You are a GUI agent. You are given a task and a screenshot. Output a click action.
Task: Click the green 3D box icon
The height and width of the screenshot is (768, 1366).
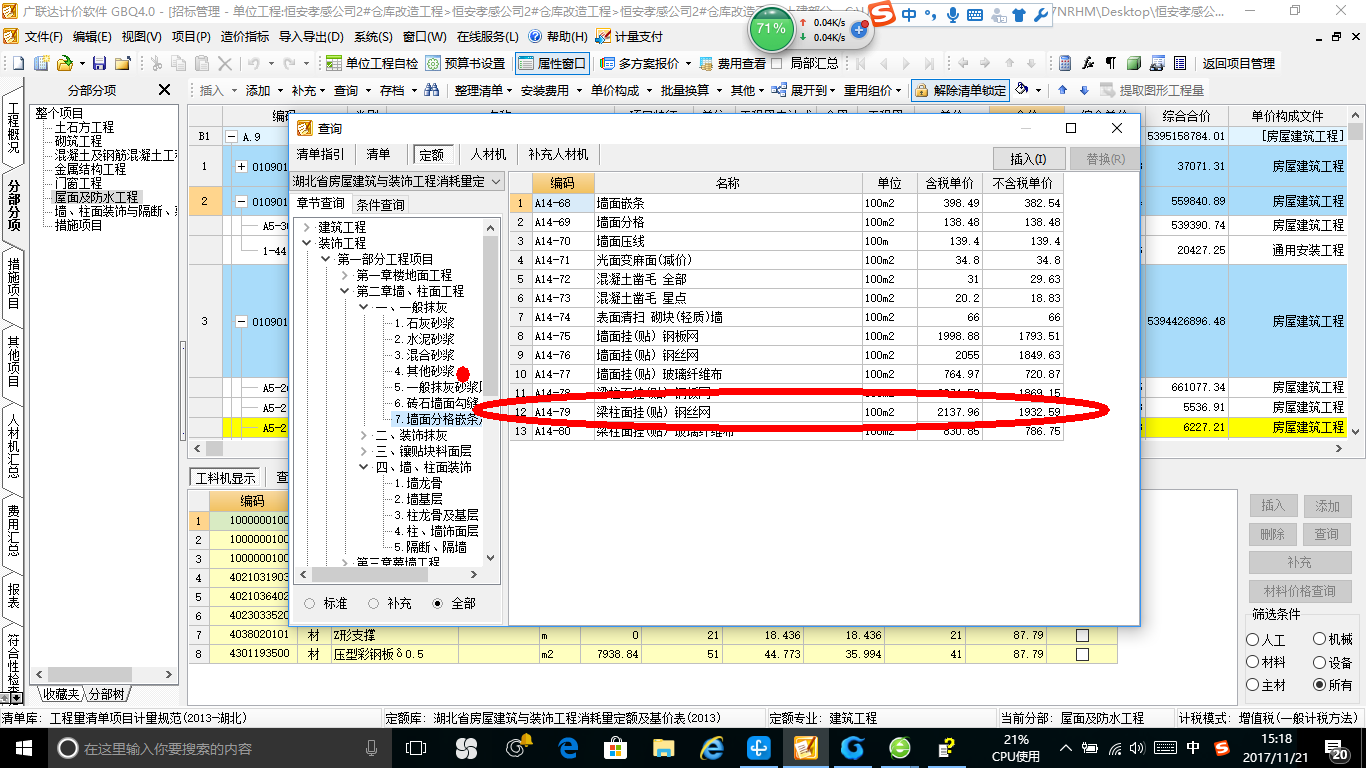pyautogui.click(x=1134, y=63)
